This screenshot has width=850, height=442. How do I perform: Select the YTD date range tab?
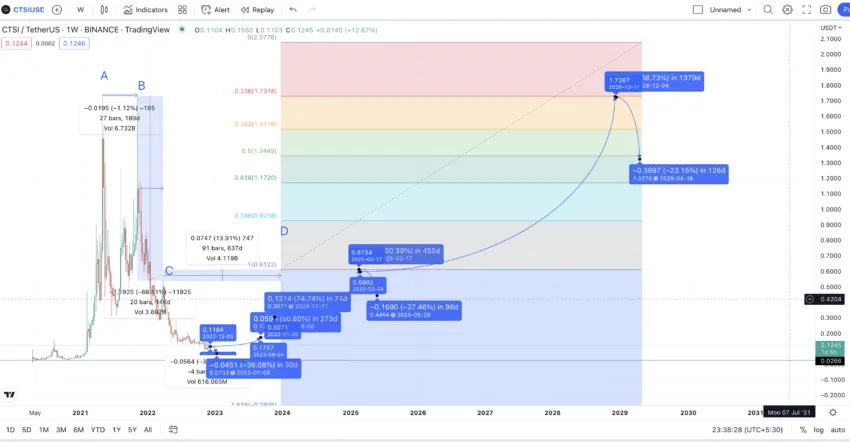[97, 430]
